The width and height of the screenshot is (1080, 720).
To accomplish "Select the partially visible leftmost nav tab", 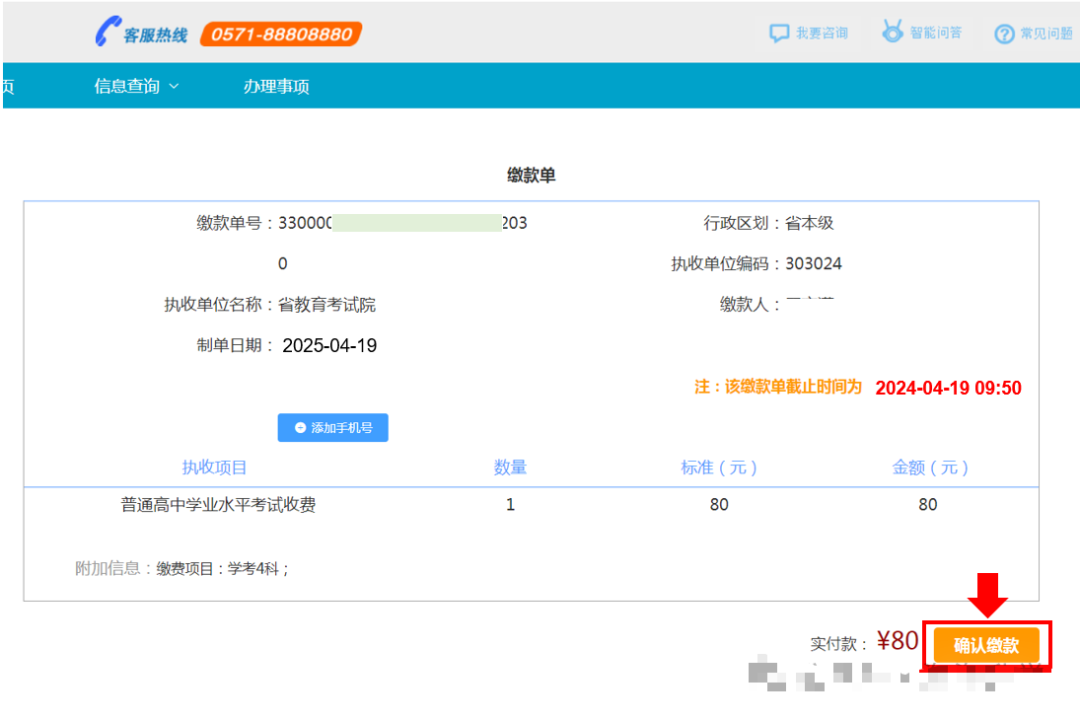I will (x=8, y=87).
